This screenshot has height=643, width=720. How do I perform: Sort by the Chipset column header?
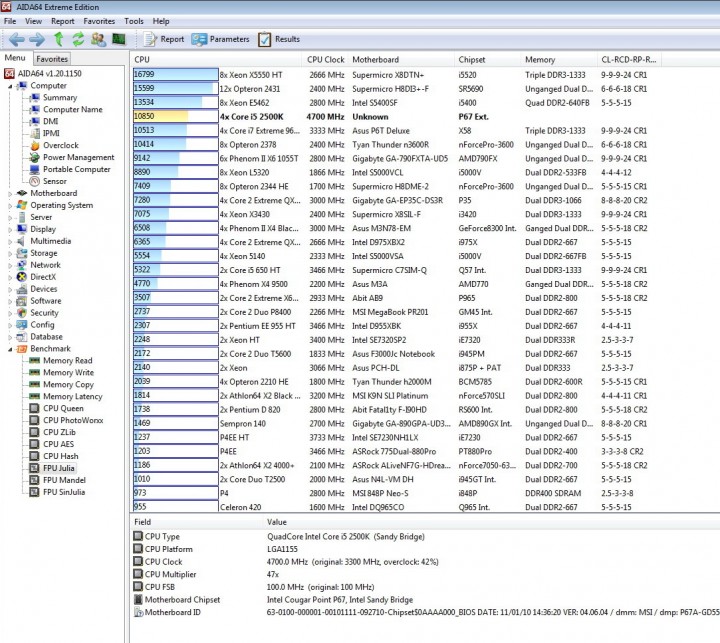pyautogui.click(x=488, y=60)
